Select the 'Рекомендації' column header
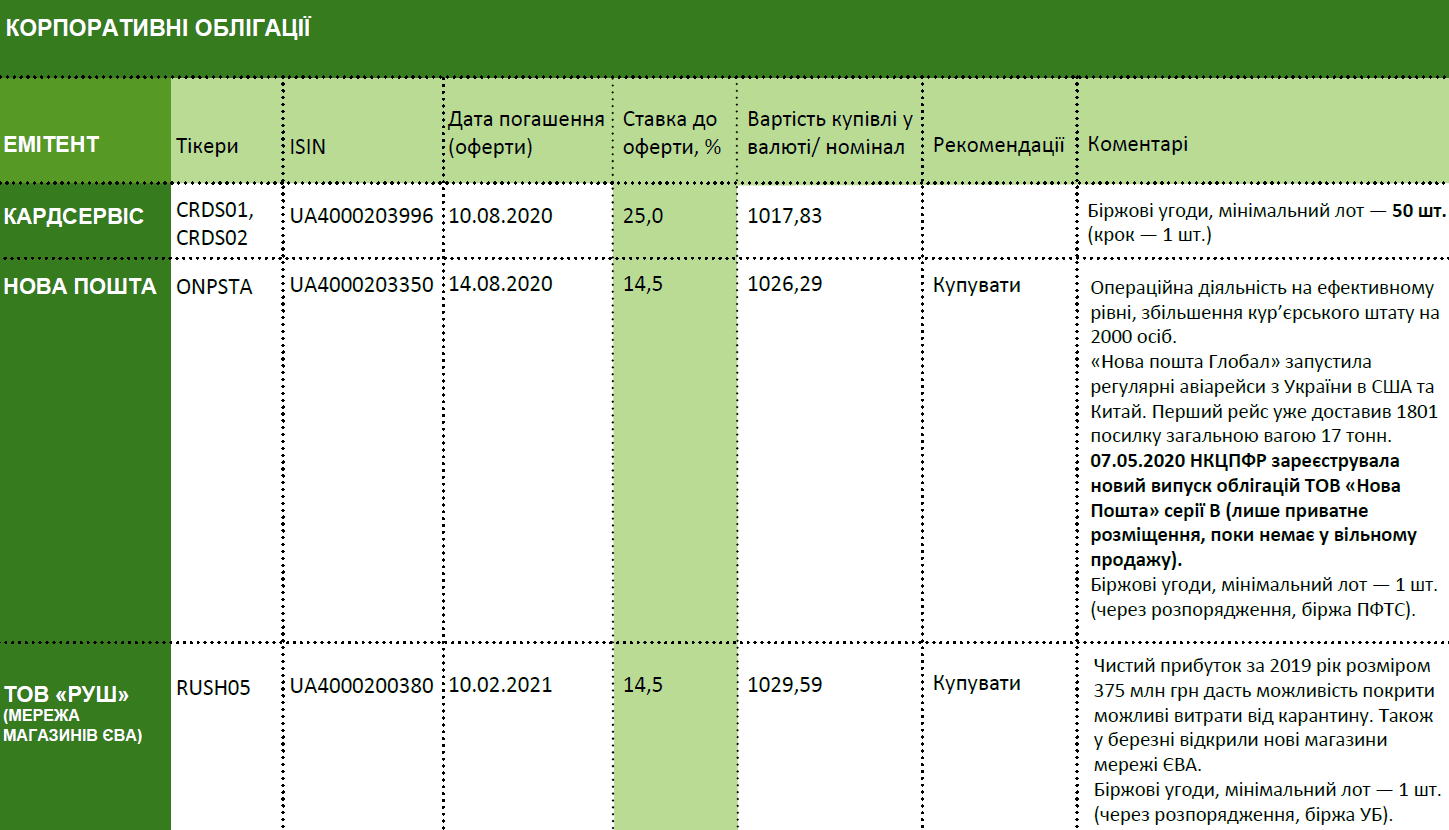Viewport: 1449px width, 830px height. 998,144
